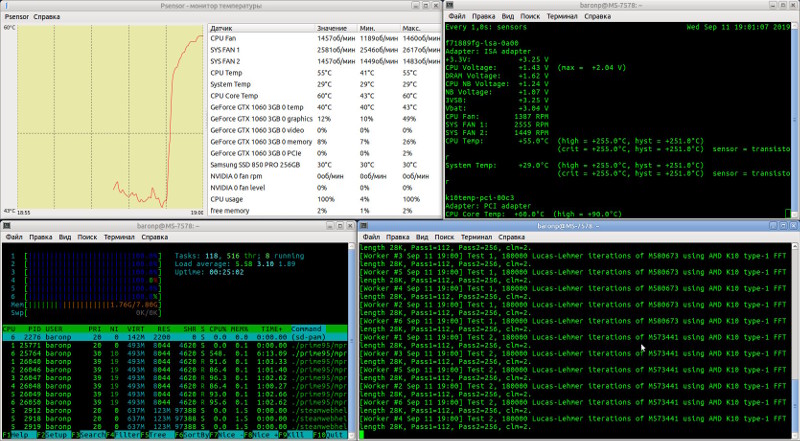The width and height of the screenshot is (800, 441).
Task: Open Правка menu in the htop terminal
Action: pyautogui.click(x=41, y=238)
